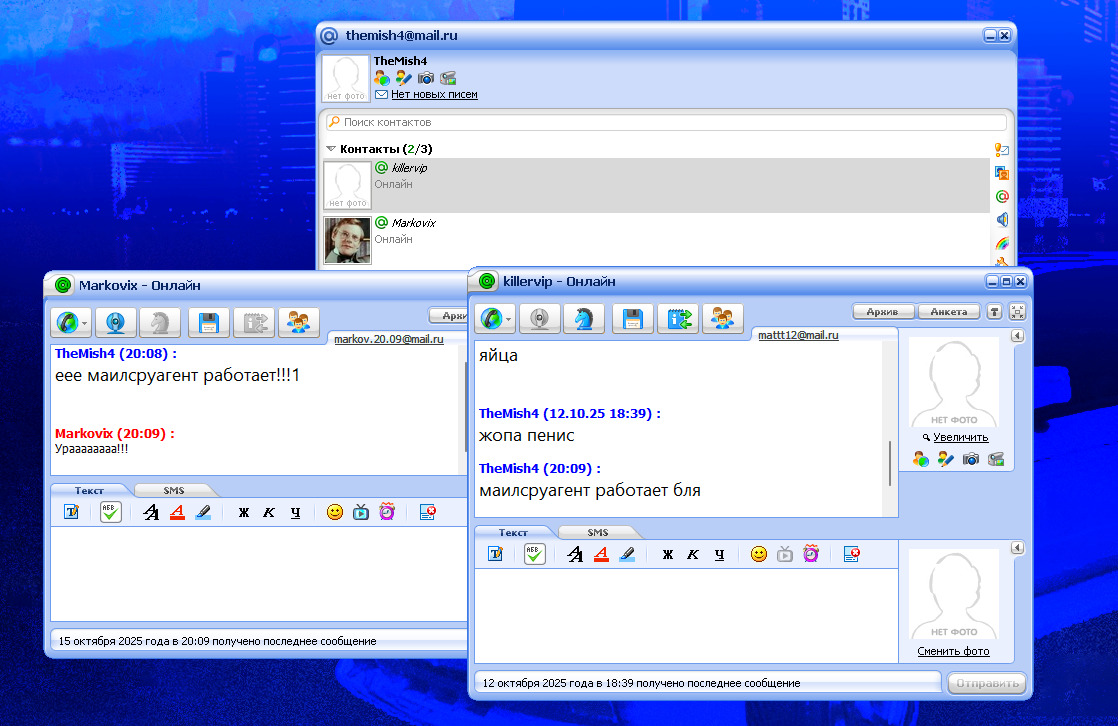The width and height of the screenshot is (1118, 726).
Task: Collapse killervip's photo panel with the arrow
Action: 1017,336
